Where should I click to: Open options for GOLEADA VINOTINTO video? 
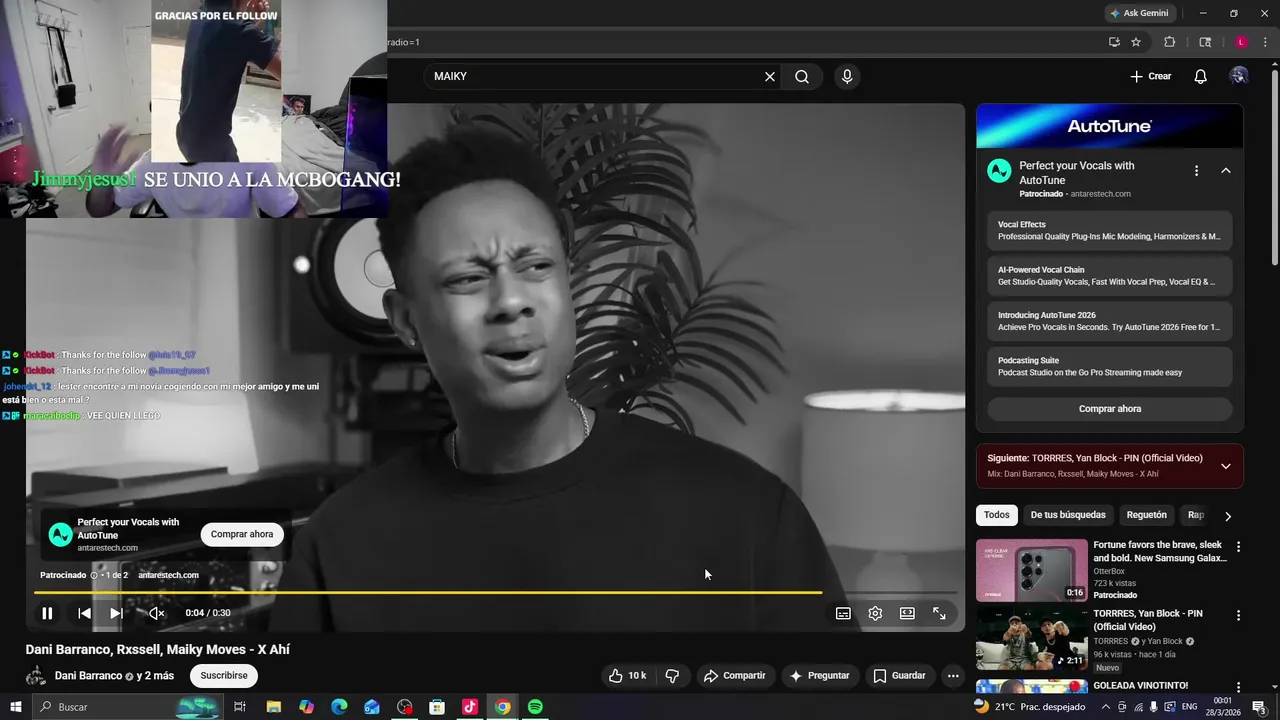pyautogui.click(x=1238, y=687)
